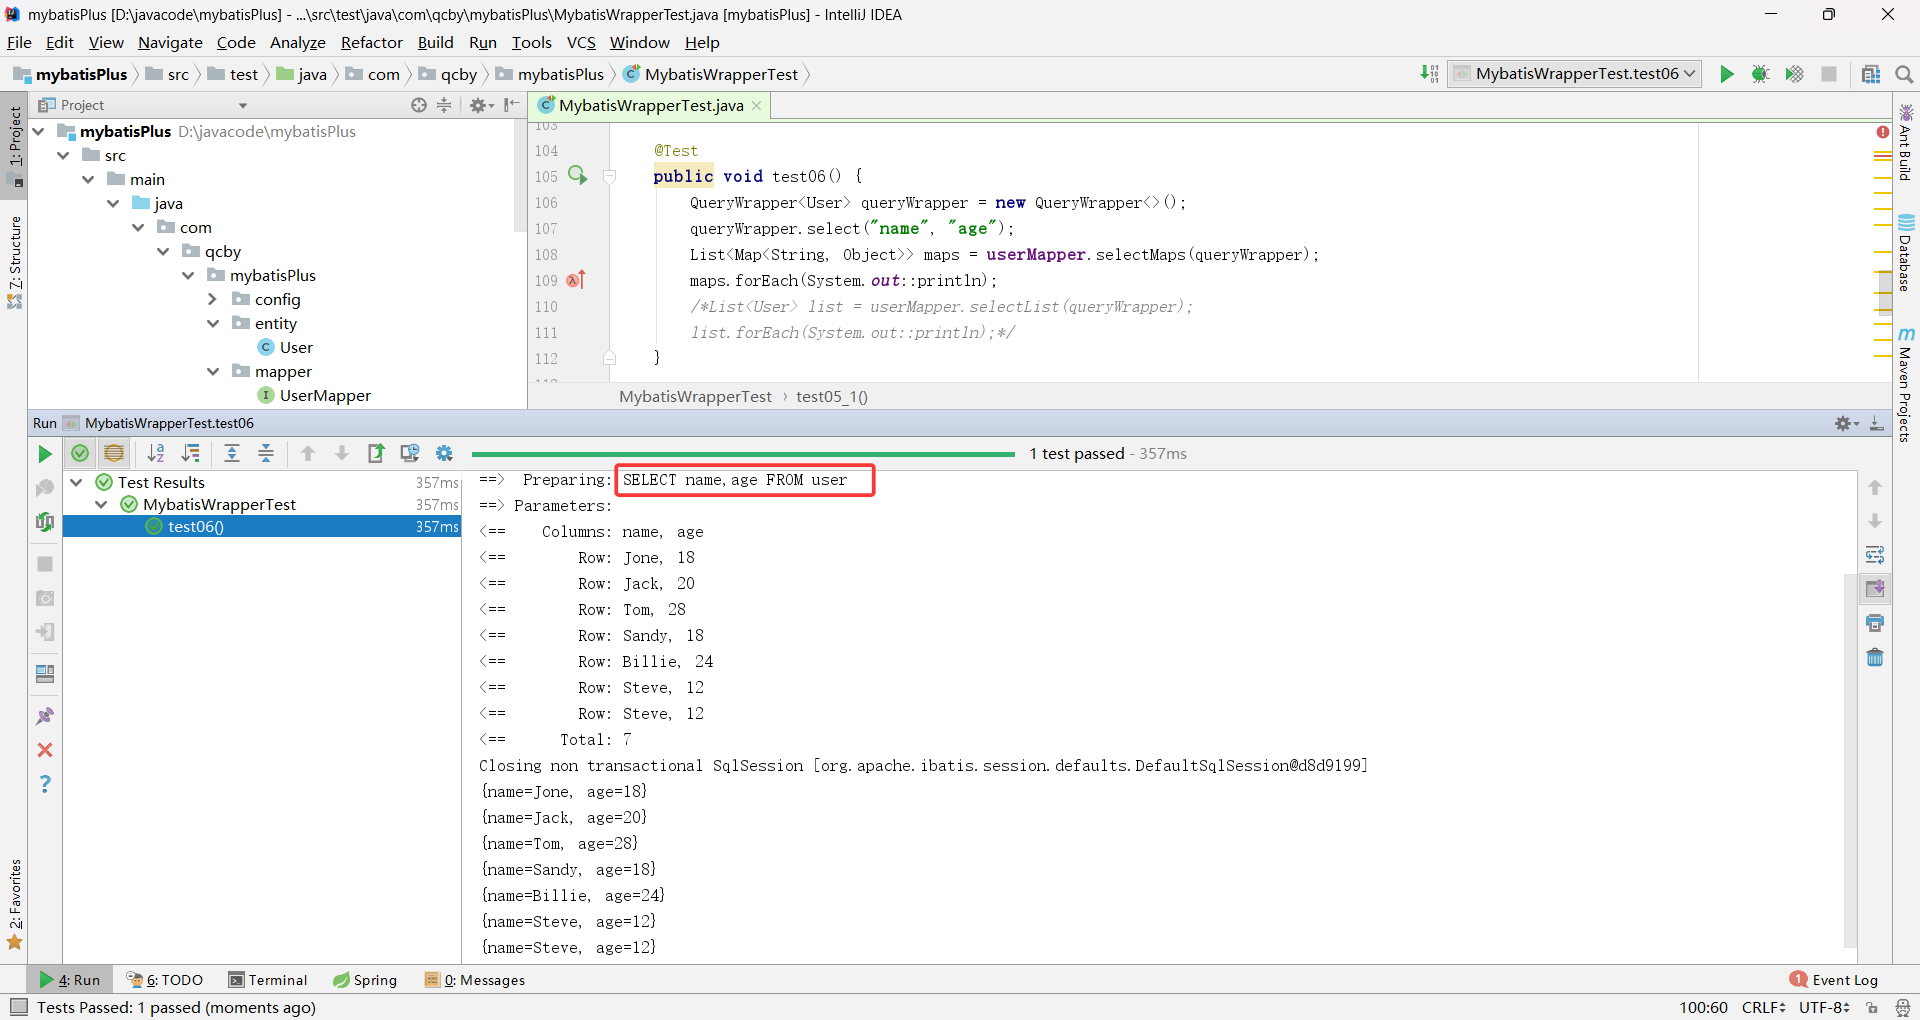The height and width of the screenshot is (1020, 1920).
Task: Click the console vertical scrollbar
Action: (x=1850, y=760)
